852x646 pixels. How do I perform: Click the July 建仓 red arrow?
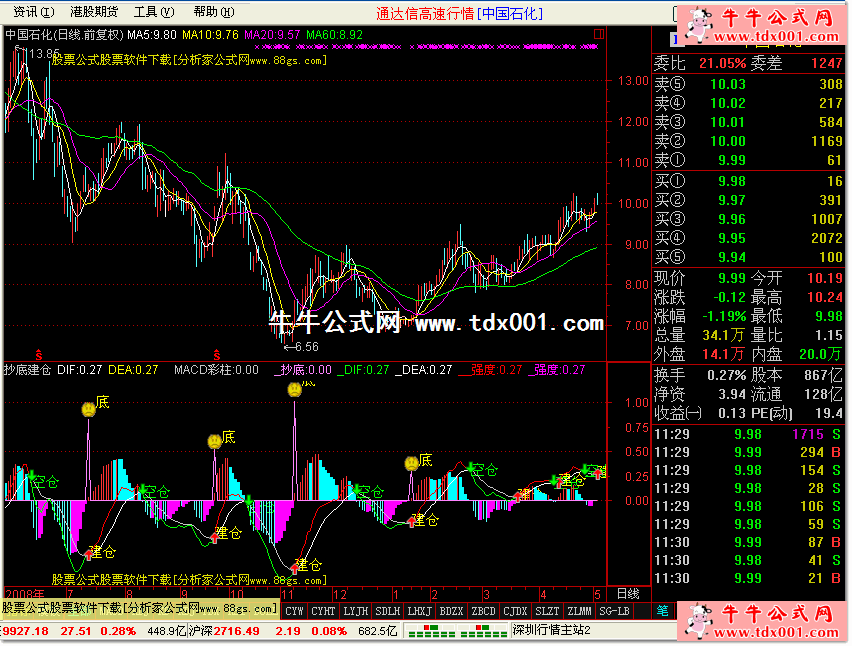point(89,555)
